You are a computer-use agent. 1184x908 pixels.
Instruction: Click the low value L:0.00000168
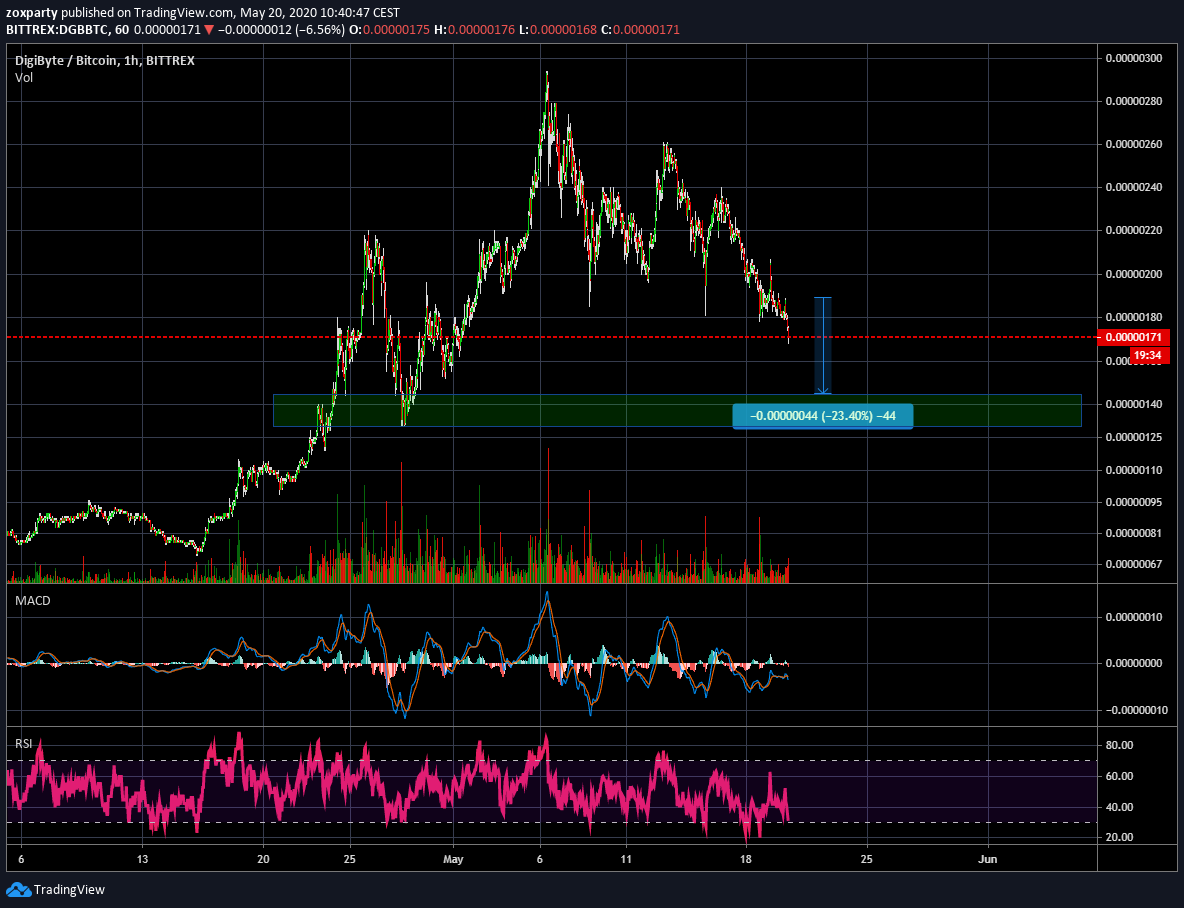click(557, 30)
